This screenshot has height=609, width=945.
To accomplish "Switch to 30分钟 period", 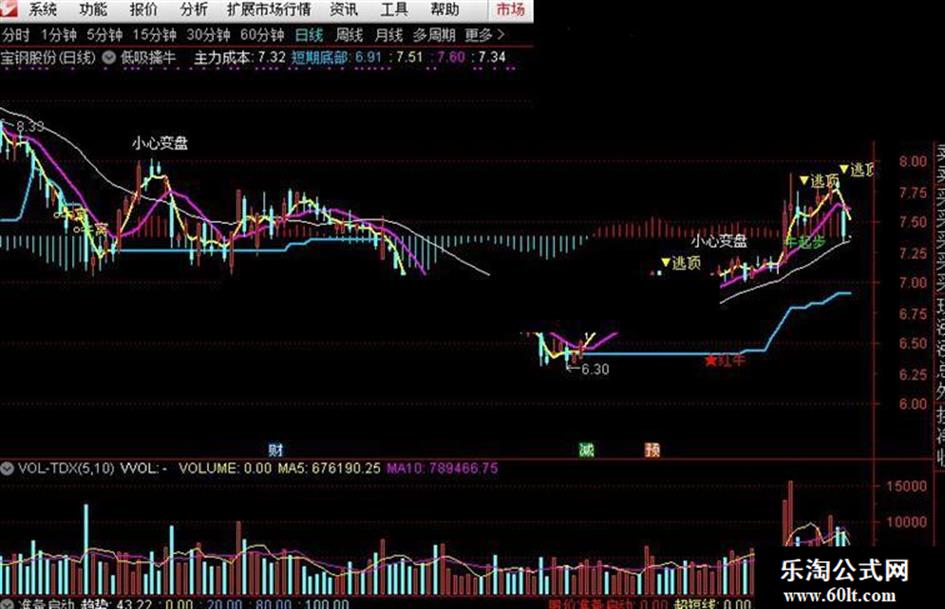I will [208, 35].
